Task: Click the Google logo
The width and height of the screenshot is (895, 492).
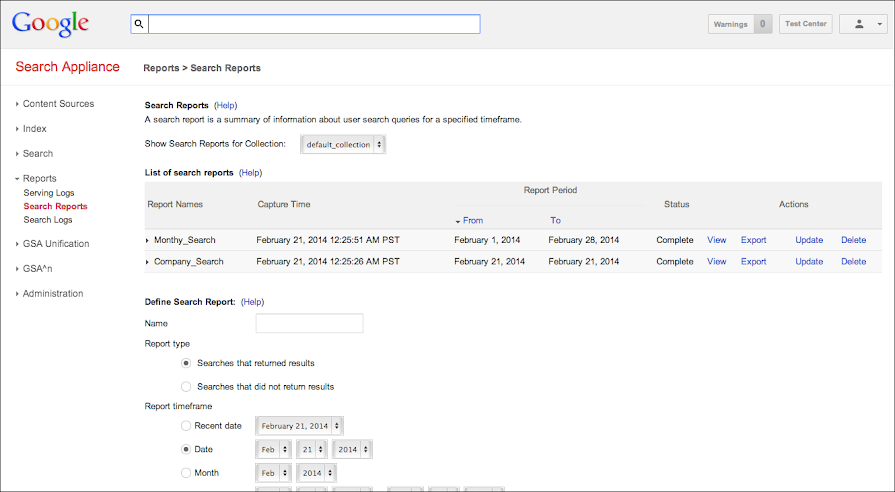Action: click(50, 24)
